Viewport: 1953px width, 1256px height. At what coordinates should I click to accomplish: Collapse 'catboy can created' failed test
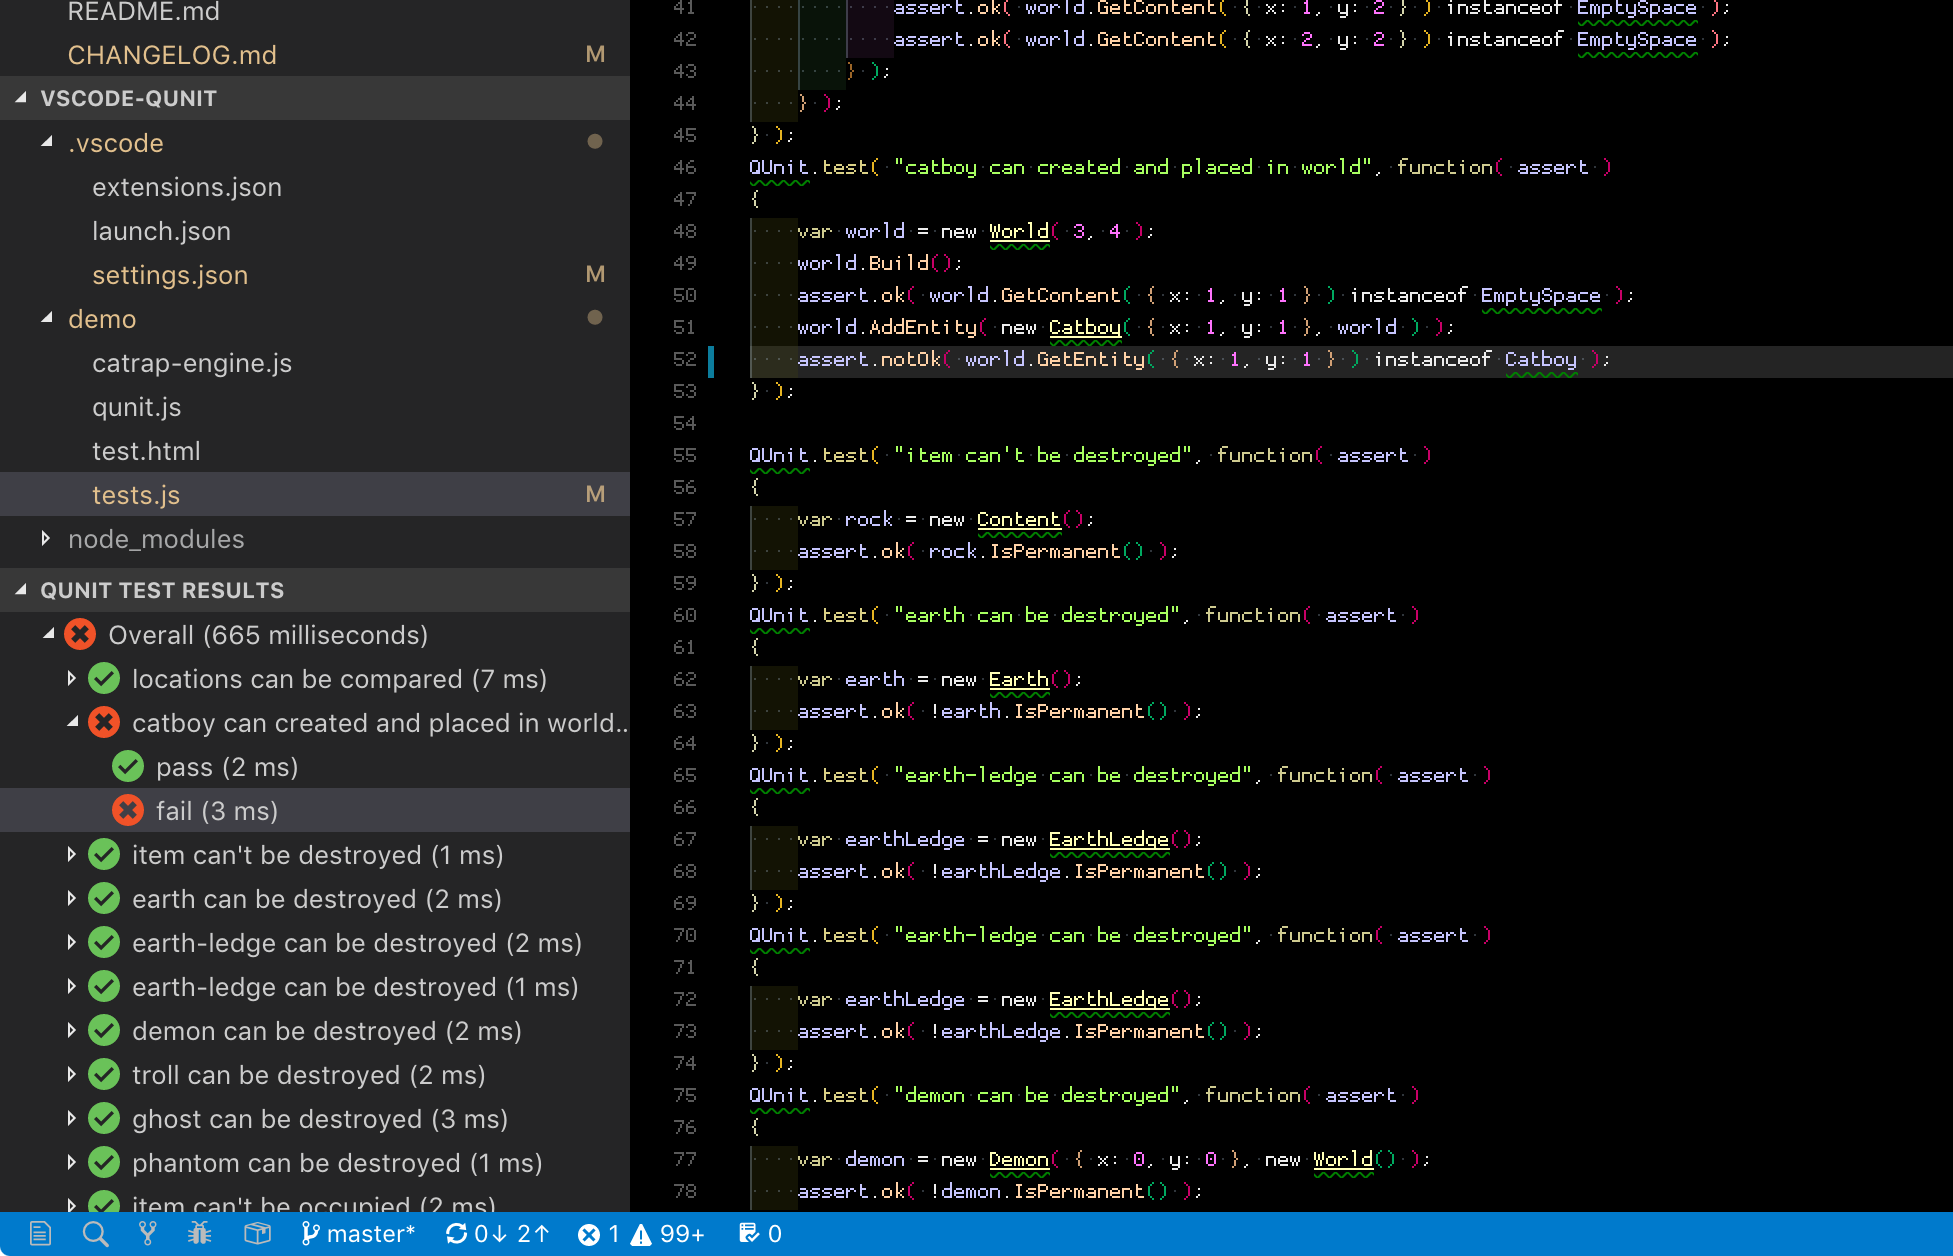(x=72, y=722)
